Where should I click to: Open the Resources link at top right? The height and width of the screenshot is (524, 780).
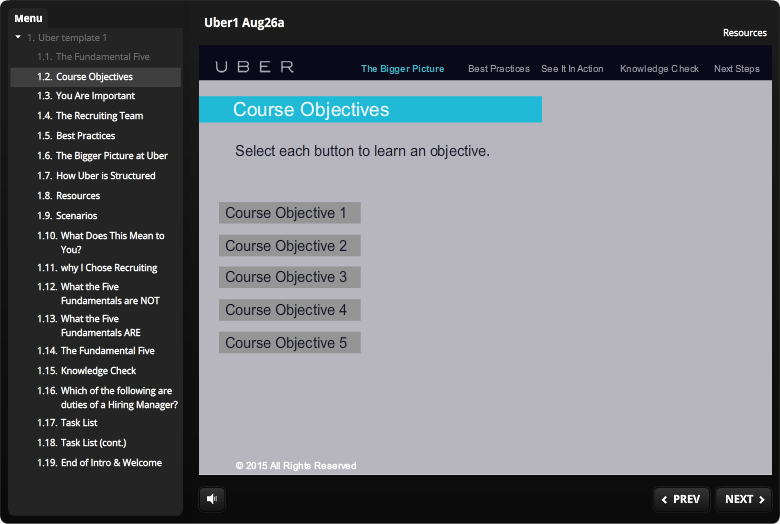tap(744, 33)
